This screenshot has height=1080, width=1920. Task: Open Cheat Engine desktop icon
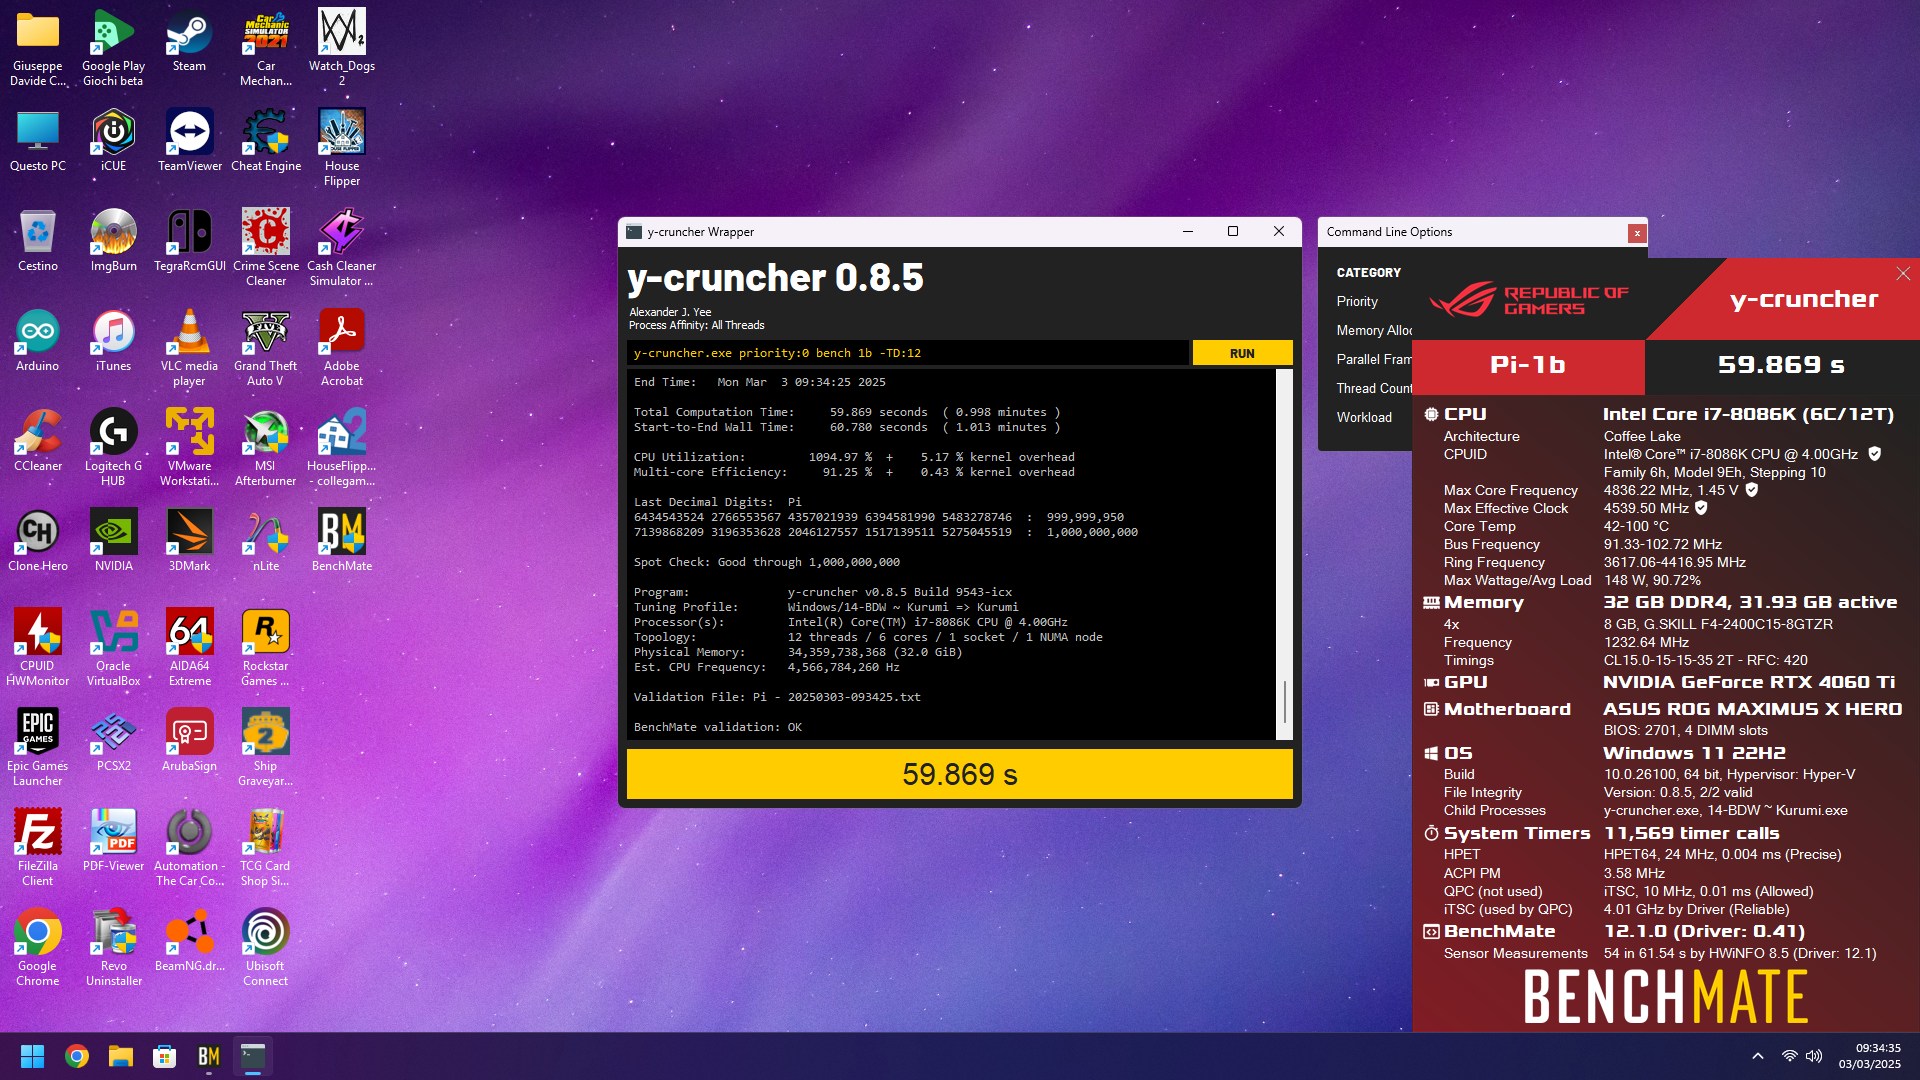(266, 141)
